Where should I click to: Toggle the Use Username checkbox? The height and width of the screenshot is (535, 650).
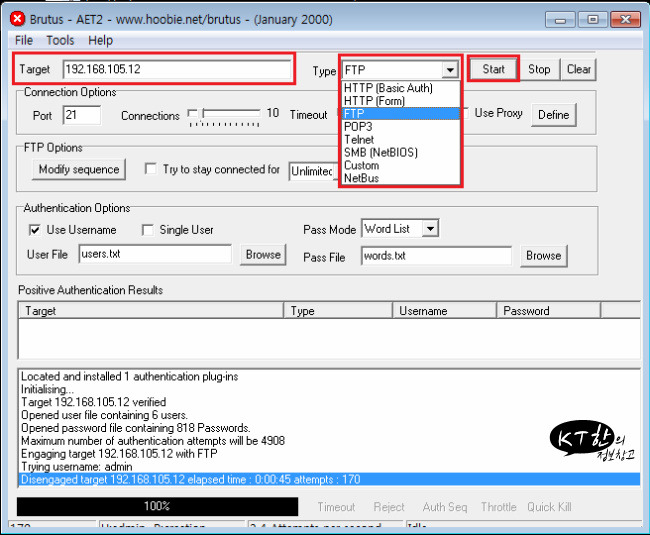click(x=35, y=230)
